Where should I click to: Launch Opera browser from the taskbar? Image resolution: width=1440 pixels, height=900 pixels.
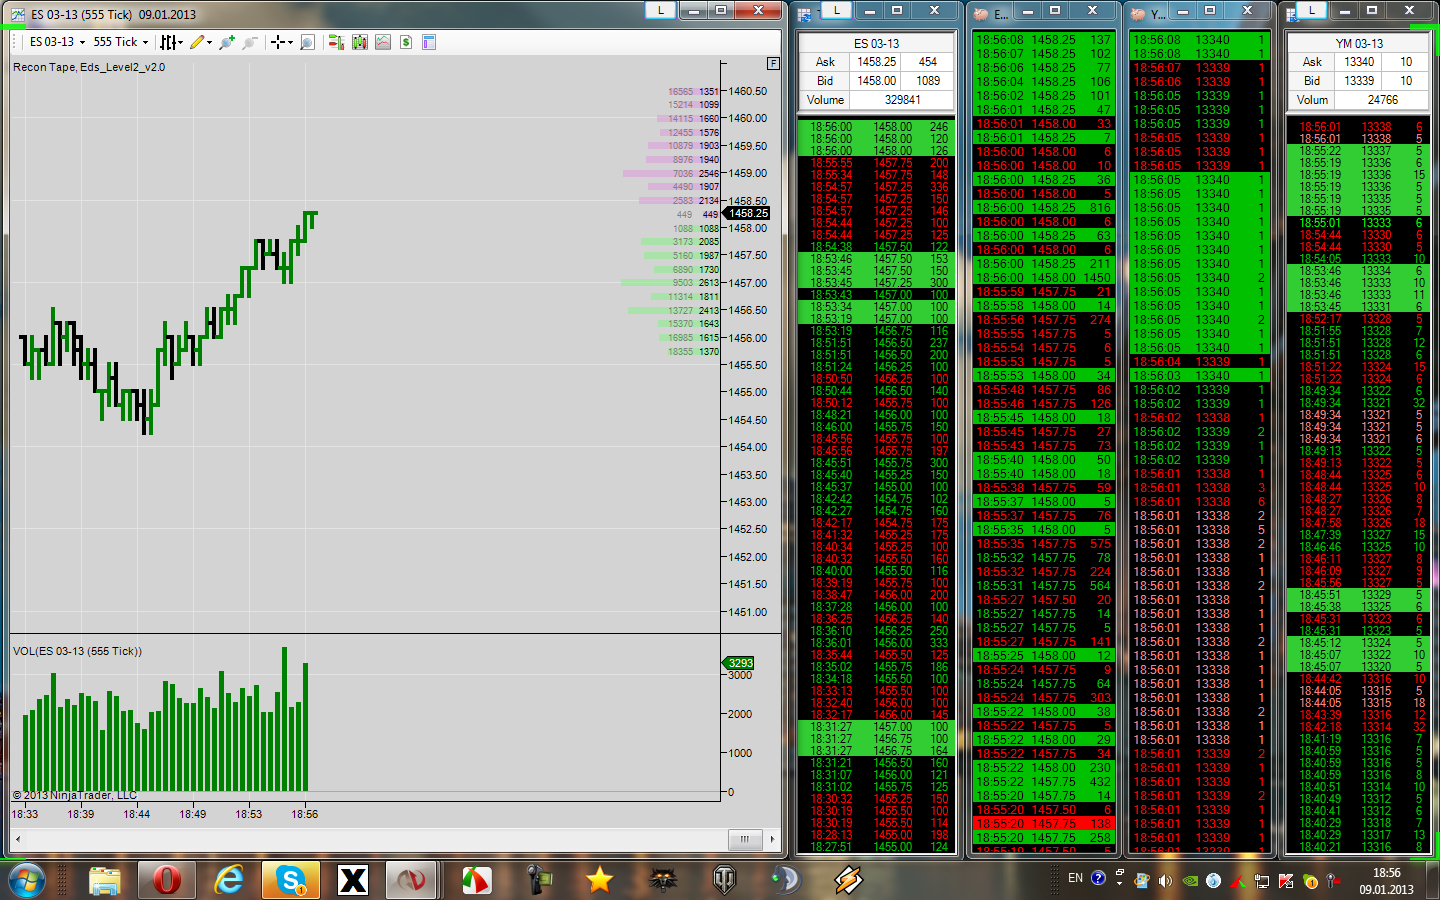[x=167, y=880]
